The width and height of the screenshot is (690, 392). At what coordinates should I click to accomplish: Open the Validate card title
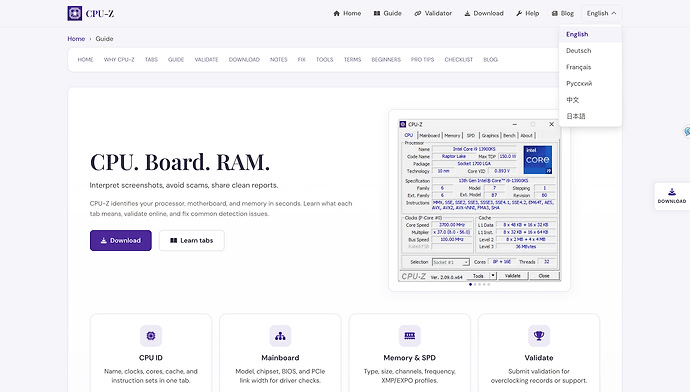[539, 358]
